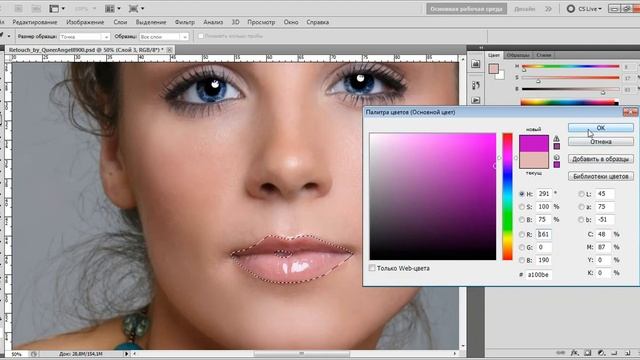
Task: Open the Brush presets panel icon in the collapsed dock
Action: point(476,85)
